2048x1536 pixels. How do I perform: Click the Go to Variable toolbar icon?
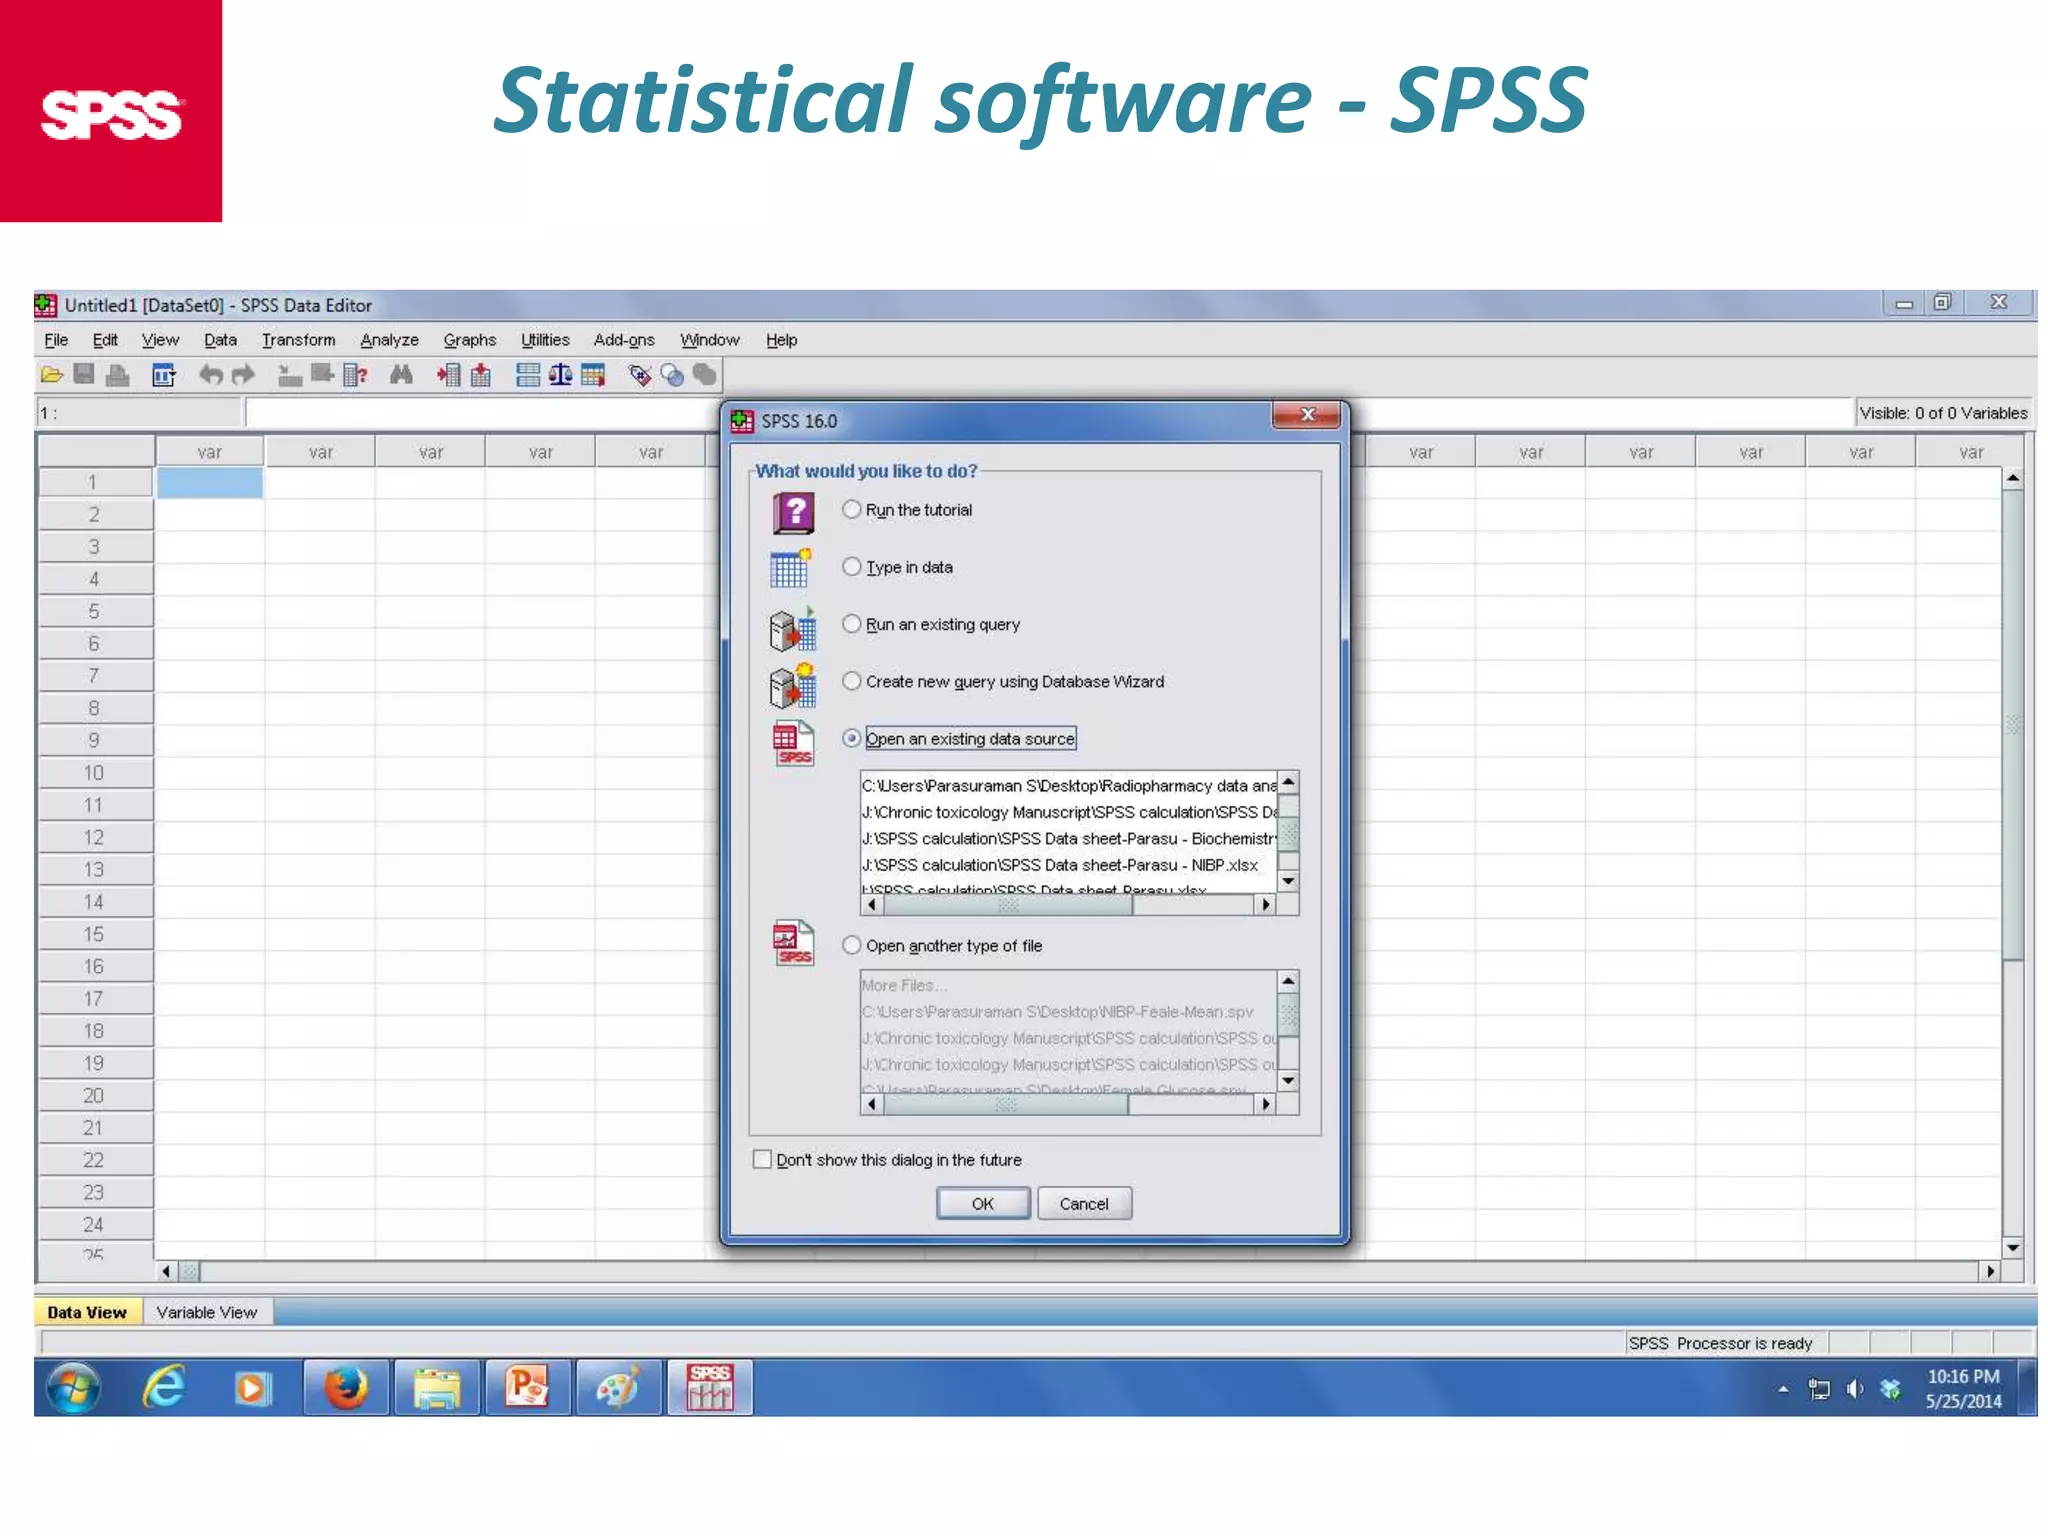322,375
